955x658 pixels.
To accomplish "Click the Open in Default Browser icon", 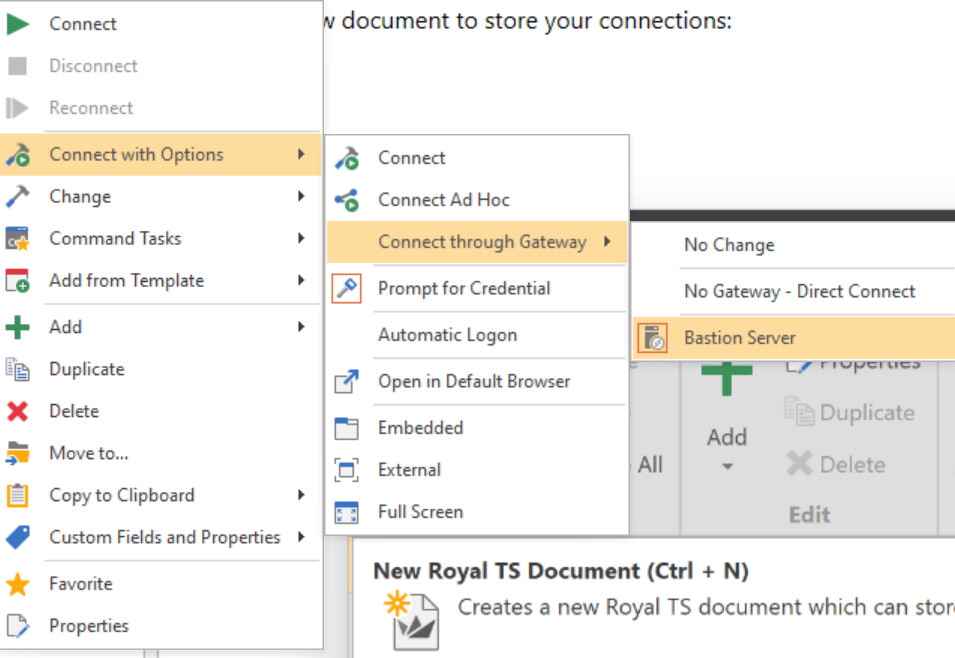I will (346, 381).
